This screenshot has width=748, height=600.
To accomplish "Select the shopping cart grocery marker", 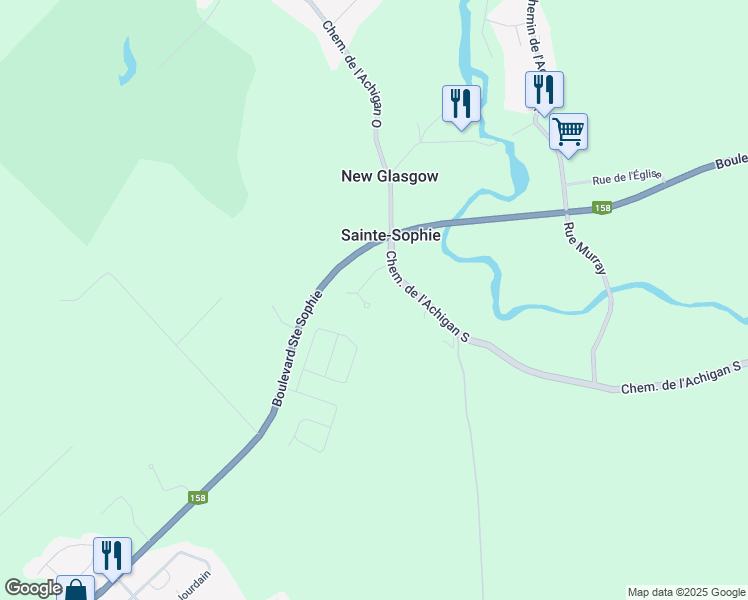I will tap(568, 134).
